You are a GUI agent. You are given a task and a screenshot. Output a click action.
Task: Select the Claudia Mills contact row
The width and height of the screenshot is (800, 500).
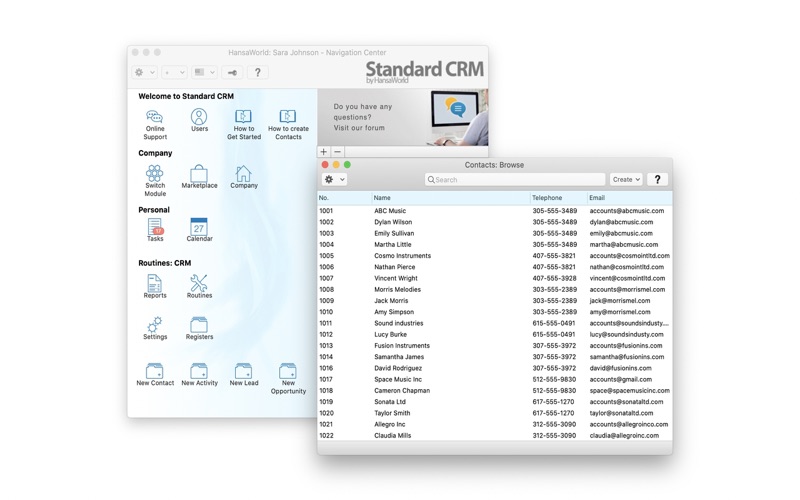coord(494,435)
